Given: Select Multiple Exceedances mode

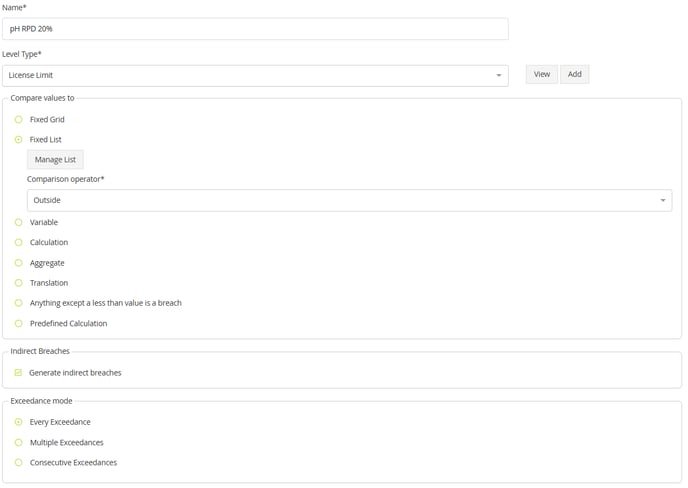Looking at the screenshot, I should [x=19, y=442].
